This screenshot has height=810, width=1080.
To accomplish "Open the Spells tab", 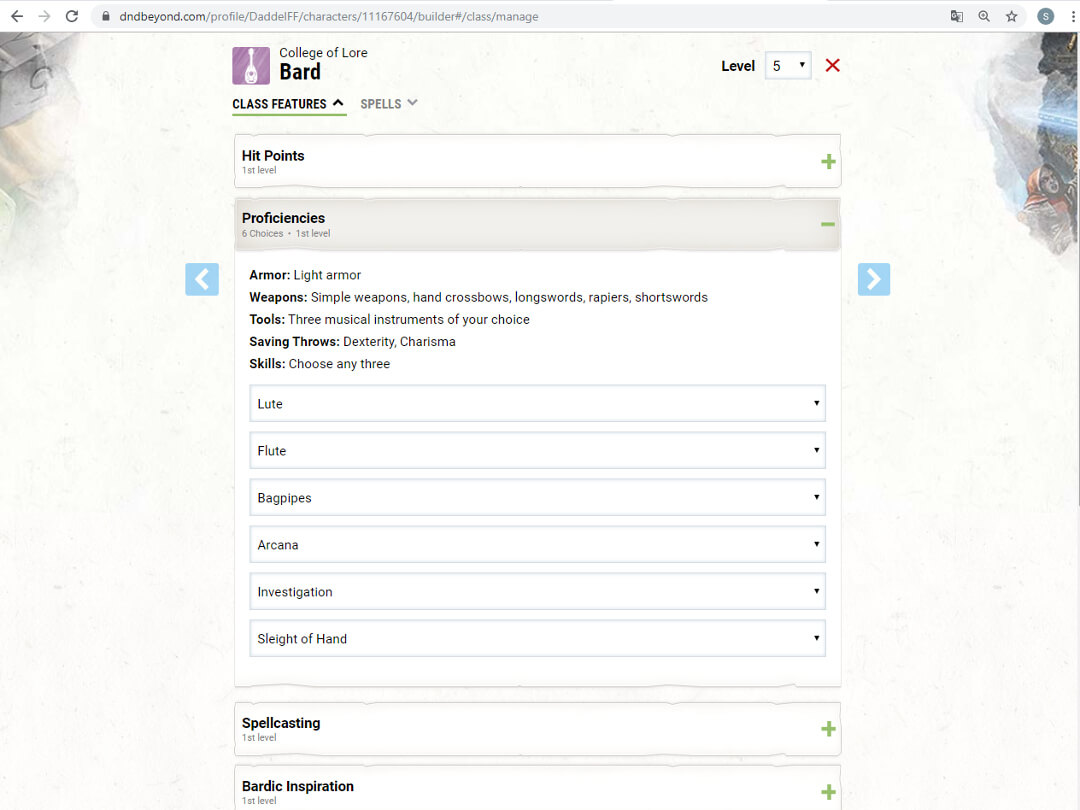I will click(389, 104).
